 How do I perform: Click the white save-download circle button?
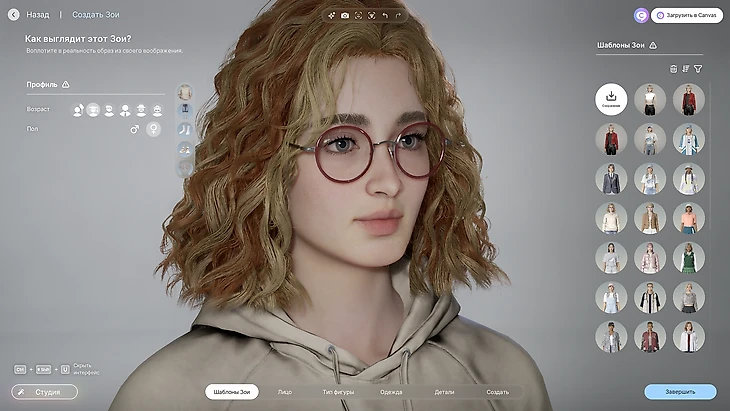611,99
